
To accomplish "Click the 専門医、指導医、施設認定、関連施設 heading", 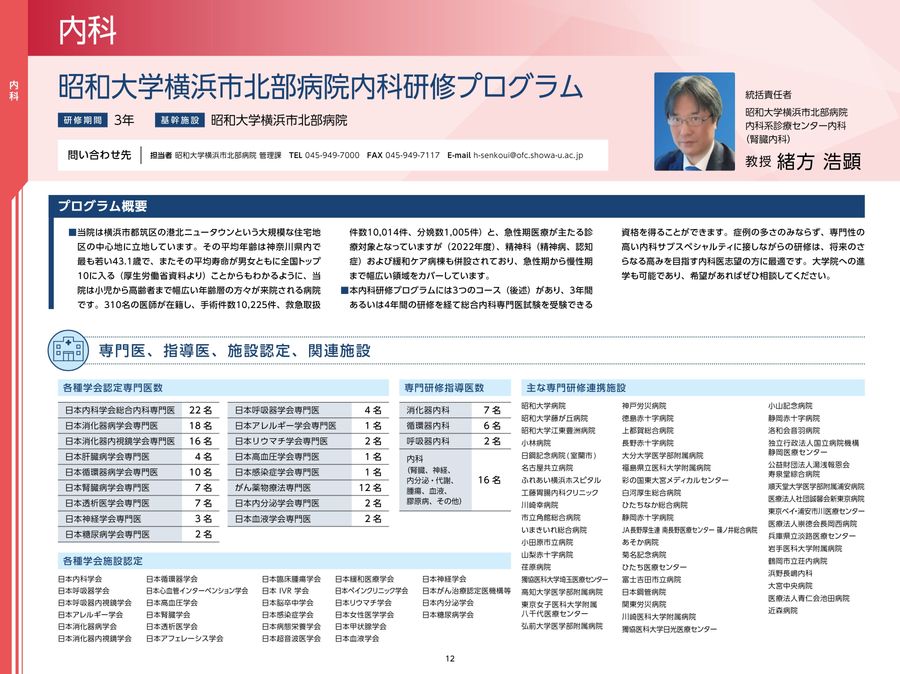I will coord(235,350).
